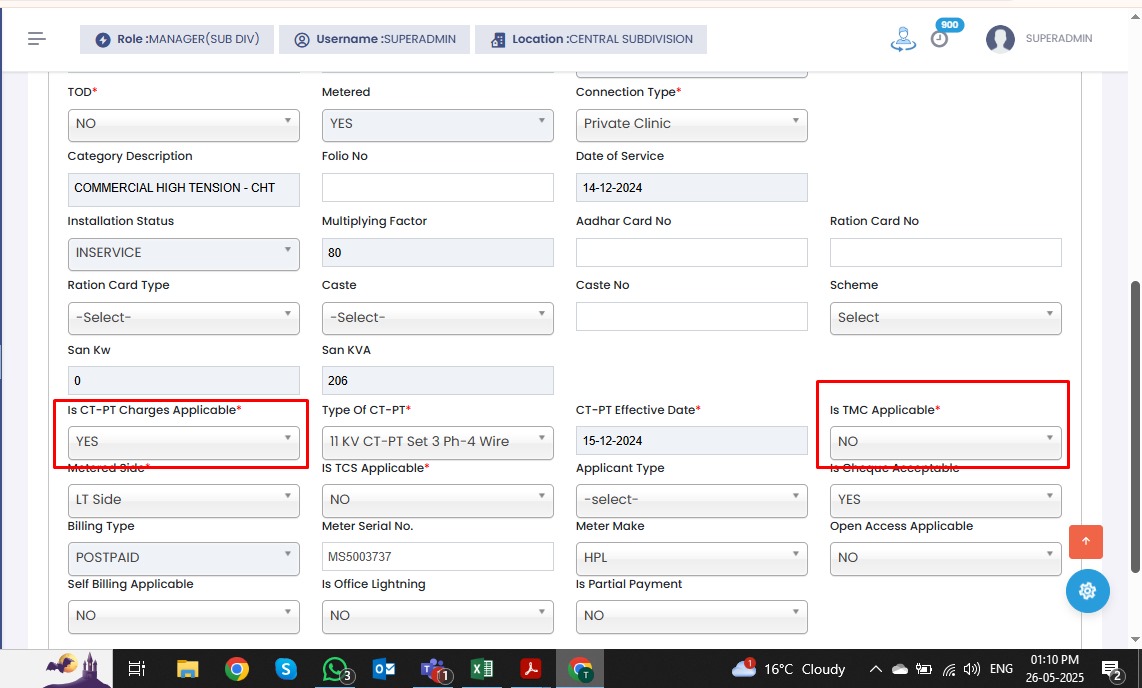
Task: Open the Scheme dropdown
Action: pyautogui.click(x=945, y=318)
